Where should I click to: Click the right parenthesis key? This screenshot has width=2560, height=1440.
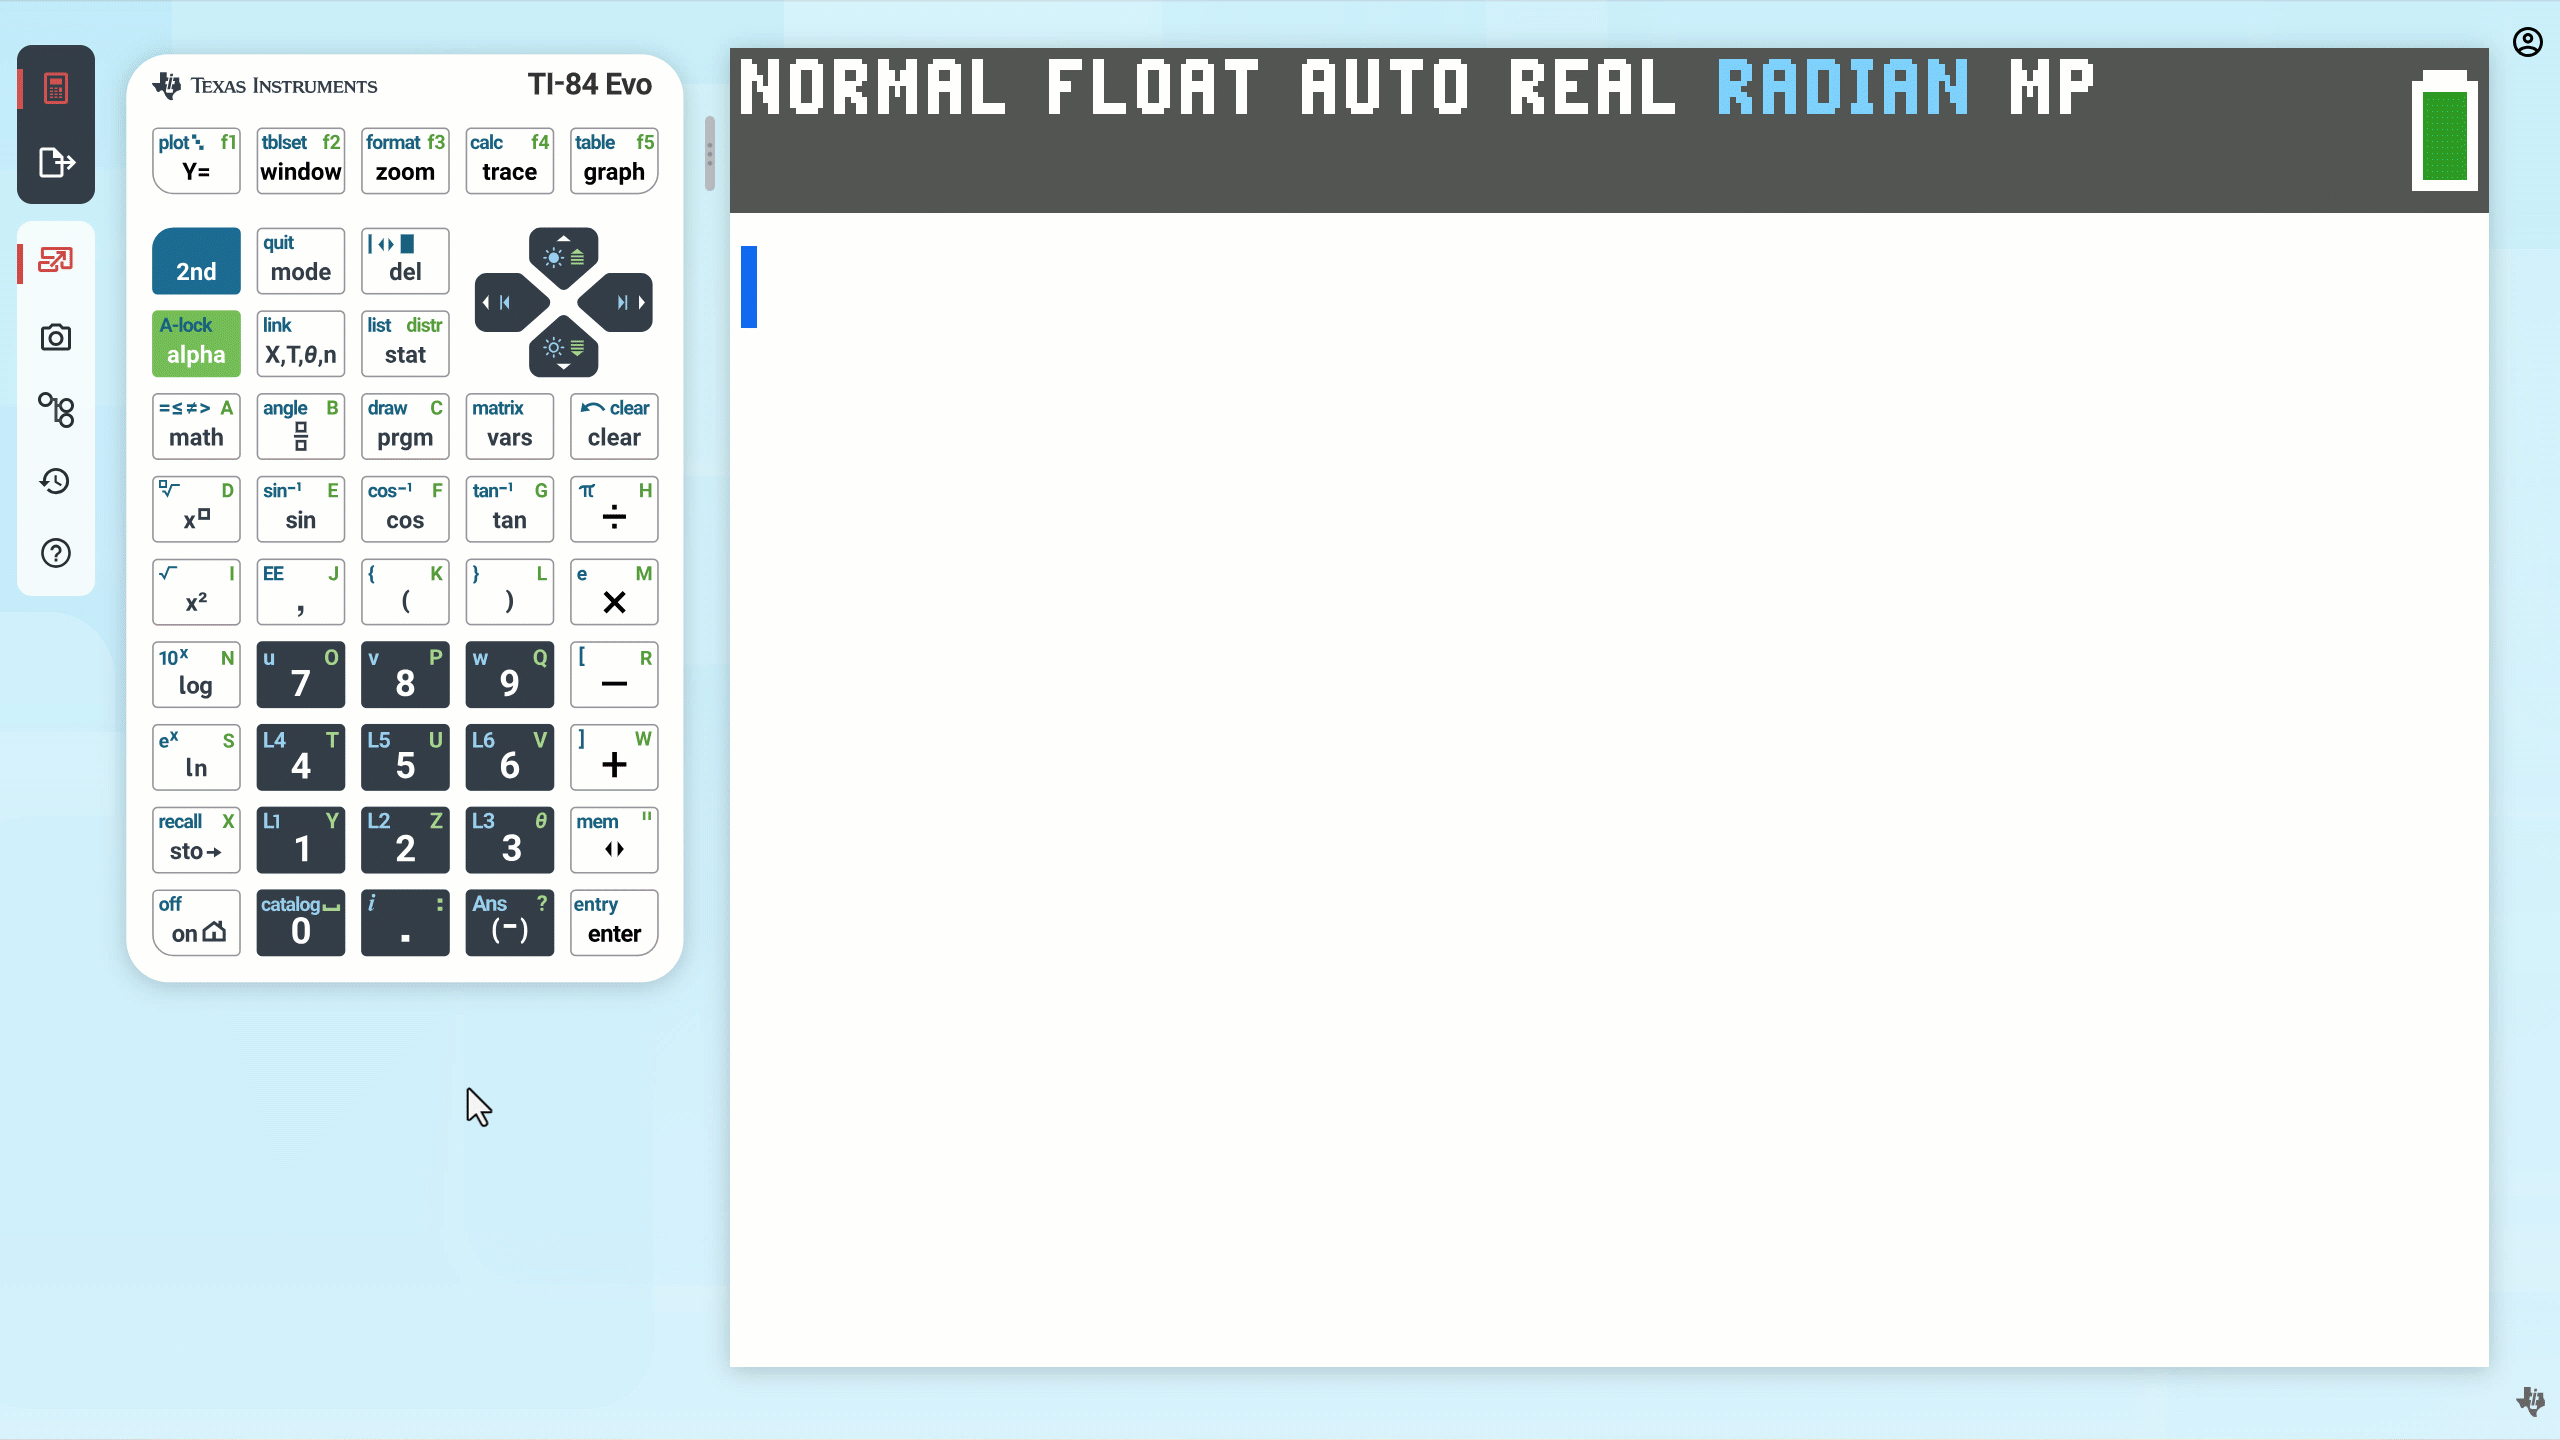(510, 593)
